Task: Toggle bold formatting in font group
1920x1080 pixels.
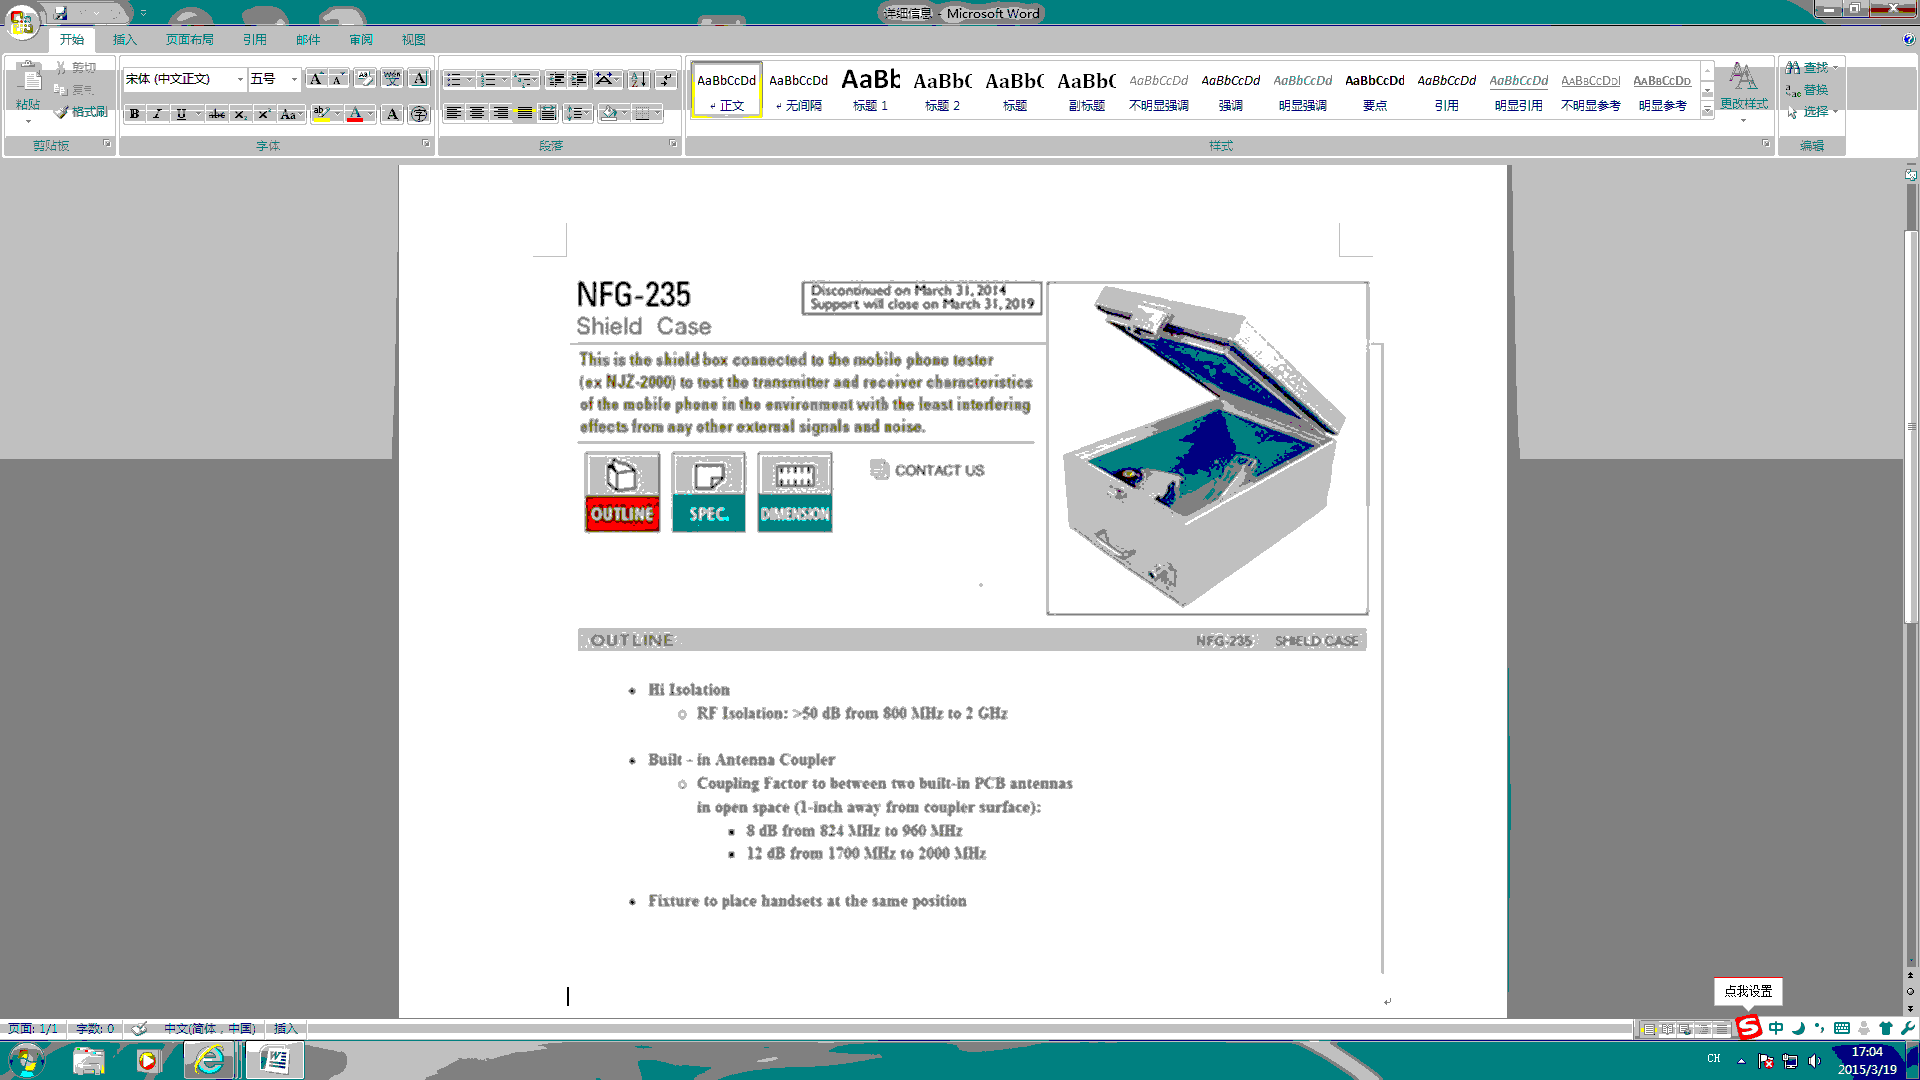Action: tap(134, 114)
